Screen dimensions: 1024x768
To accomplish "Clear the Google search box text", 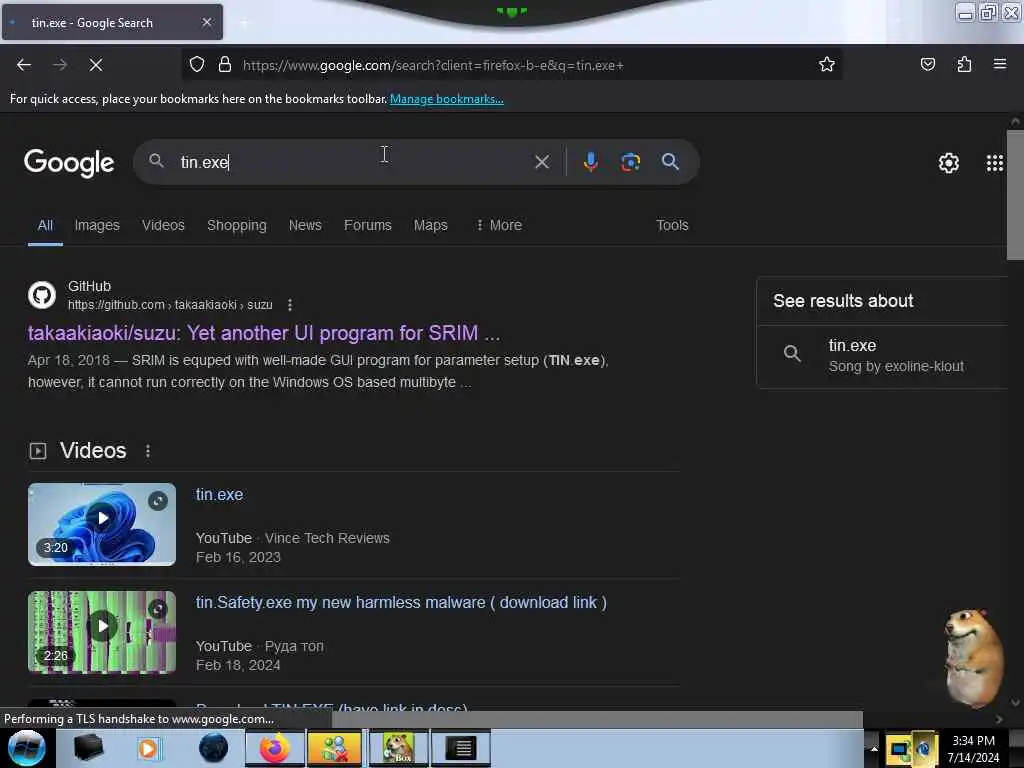I will (x=541, y=162).
